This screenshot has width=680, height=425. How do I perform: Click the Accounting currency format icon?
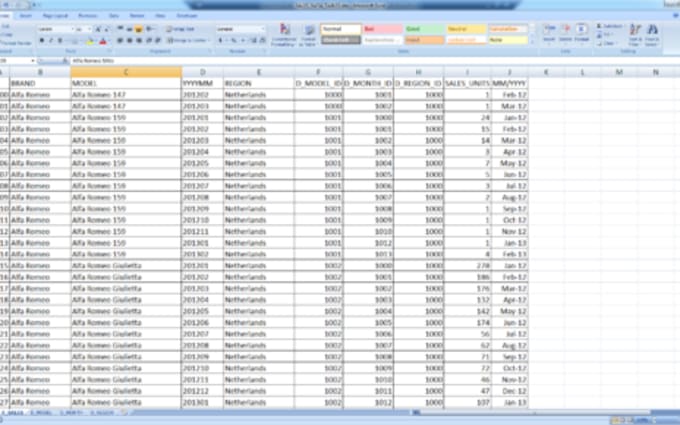pos(221,41)
